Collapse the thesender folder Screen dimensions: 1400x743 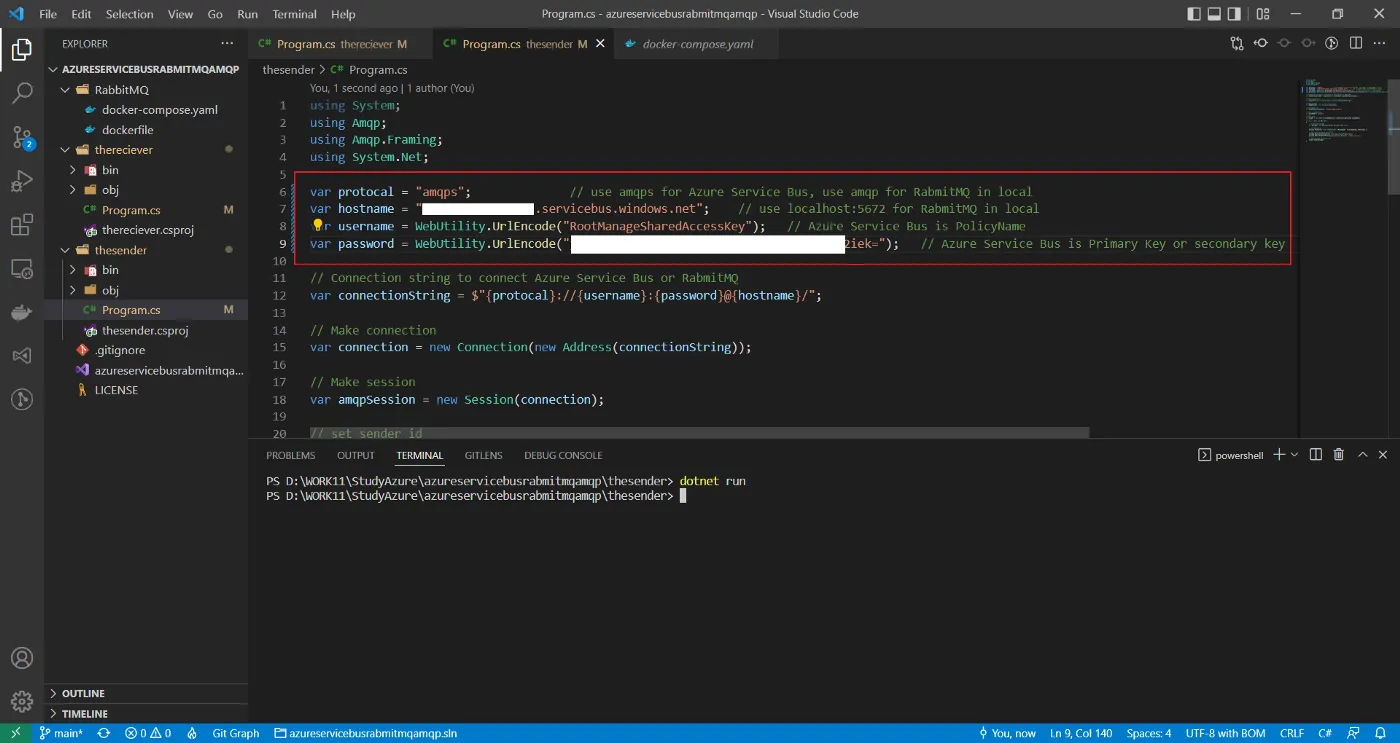66,250
